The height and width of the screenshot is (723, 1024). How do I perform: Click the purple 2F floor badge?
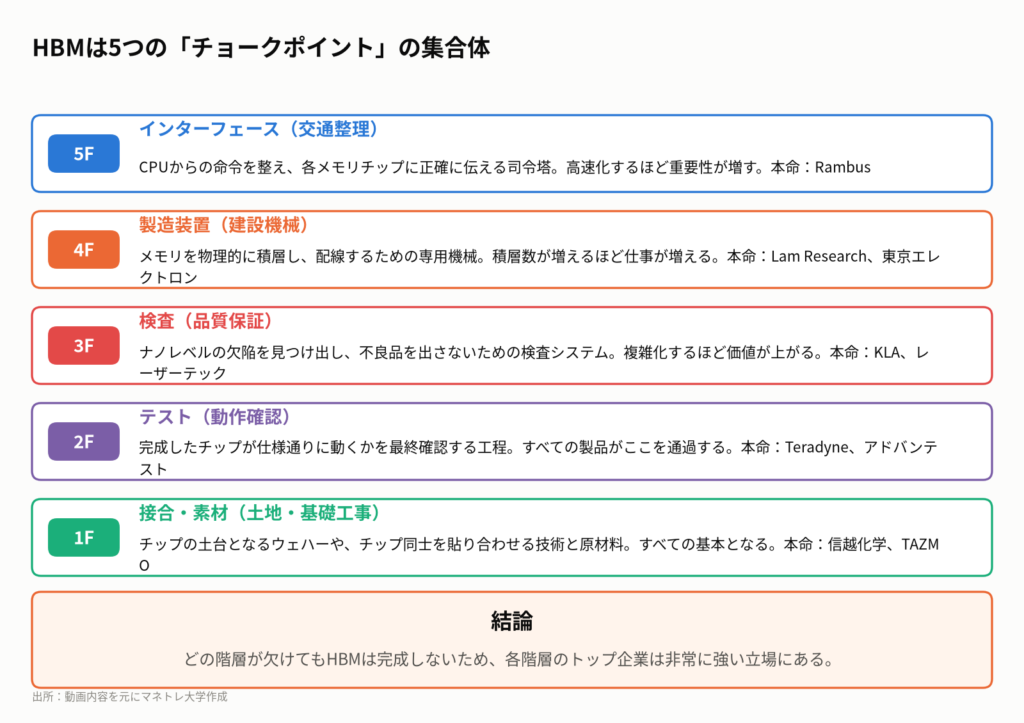point(84,442)
